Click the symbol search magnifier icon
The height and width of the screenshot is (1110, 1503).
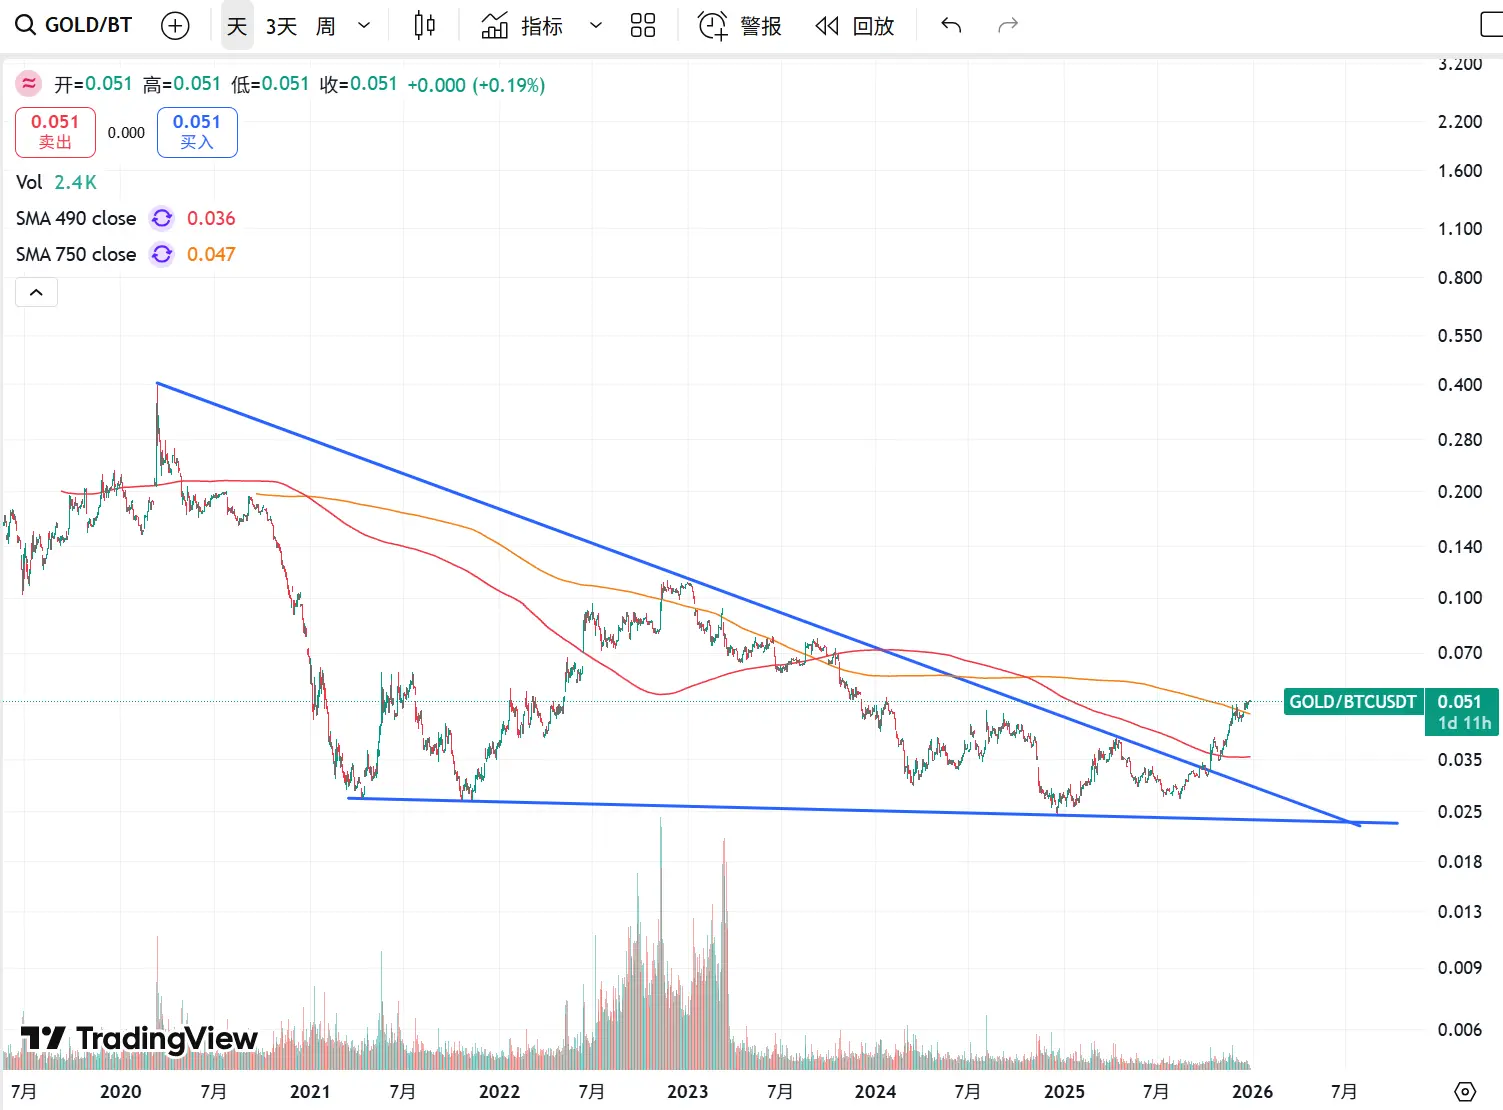click(25, 26)
